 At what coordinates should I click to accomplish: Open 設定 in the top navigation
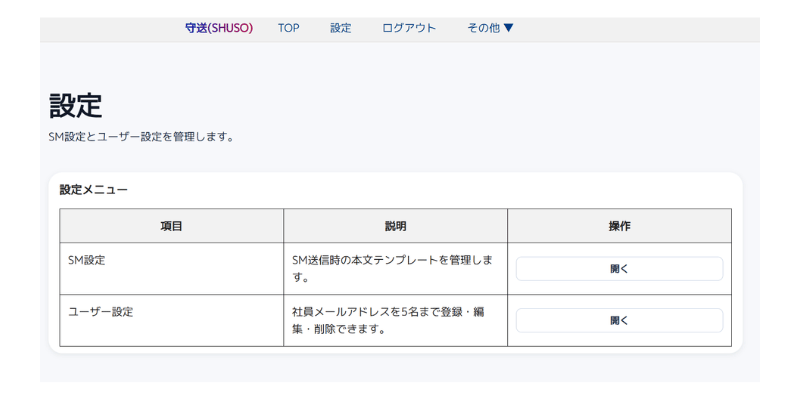click(x=341, y=28)
